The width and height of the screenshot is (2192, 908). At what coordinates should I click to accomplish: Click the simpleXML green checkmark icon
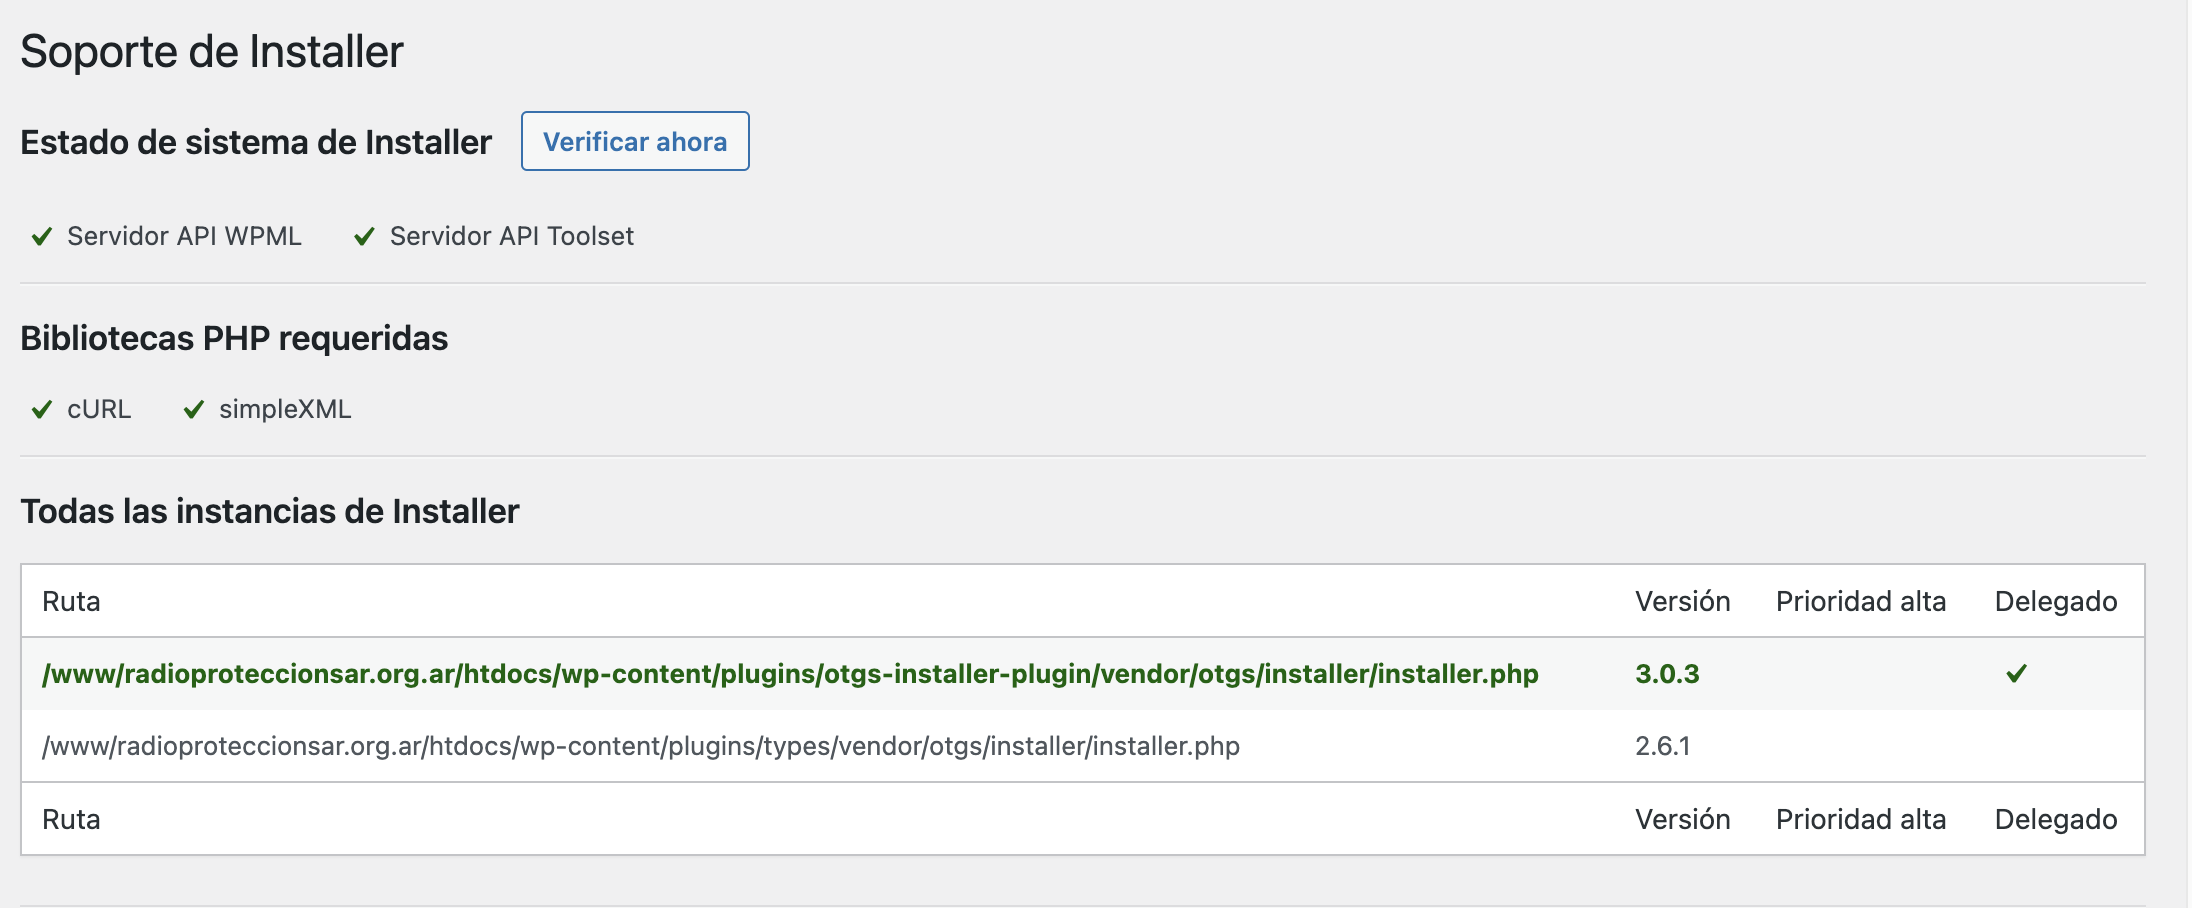tap(194, 410)
